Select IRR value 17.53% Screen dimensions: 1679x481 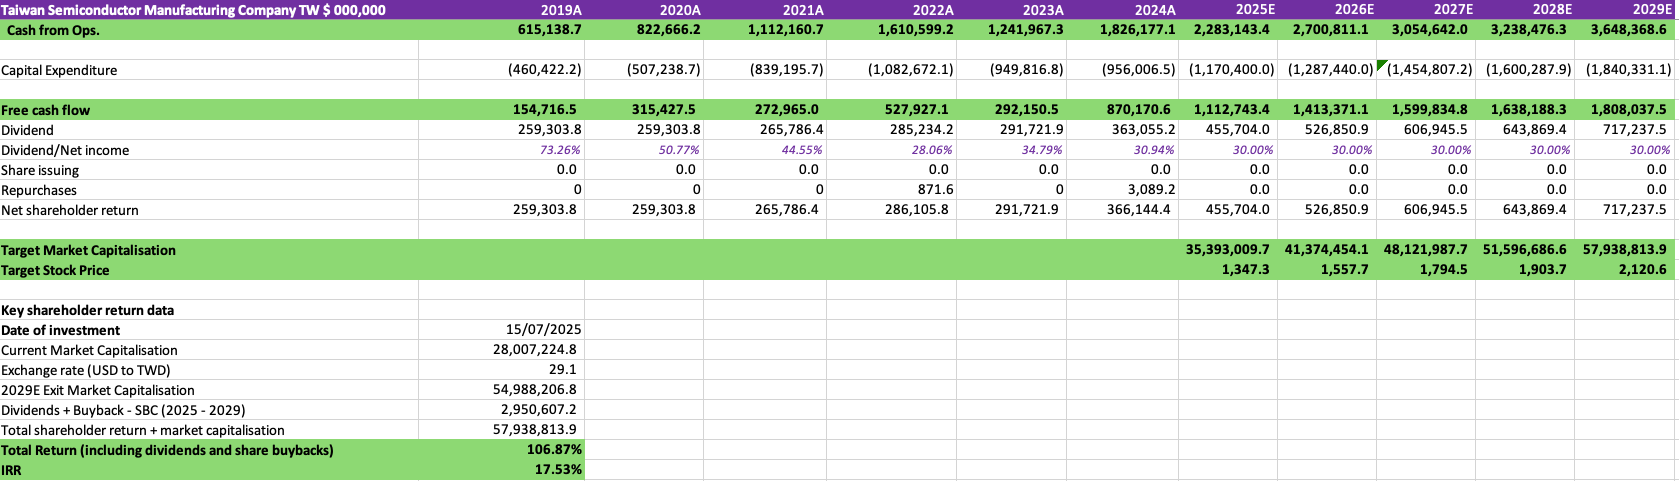pos(558,470)
